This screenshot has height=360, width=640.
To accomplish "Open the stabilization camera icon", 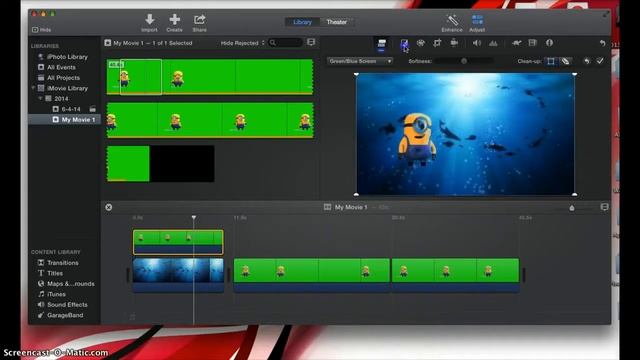I will (x=454, y=43).
